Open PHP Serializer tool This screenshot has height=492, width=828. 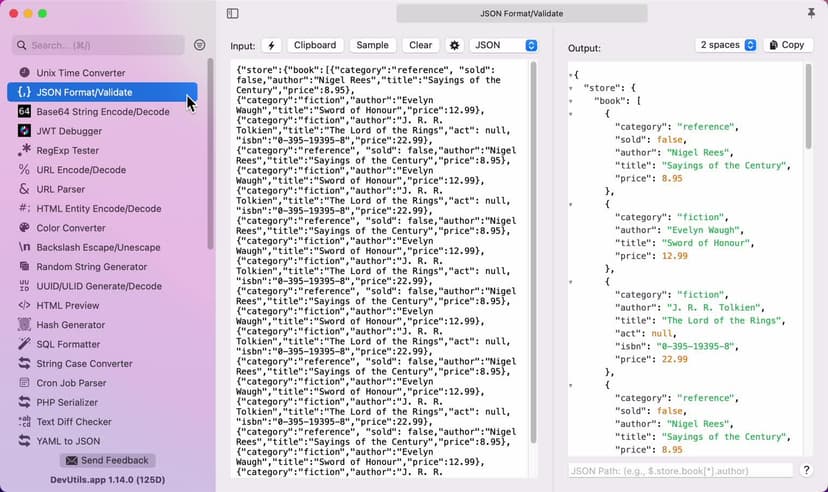(x=102, y=402)
